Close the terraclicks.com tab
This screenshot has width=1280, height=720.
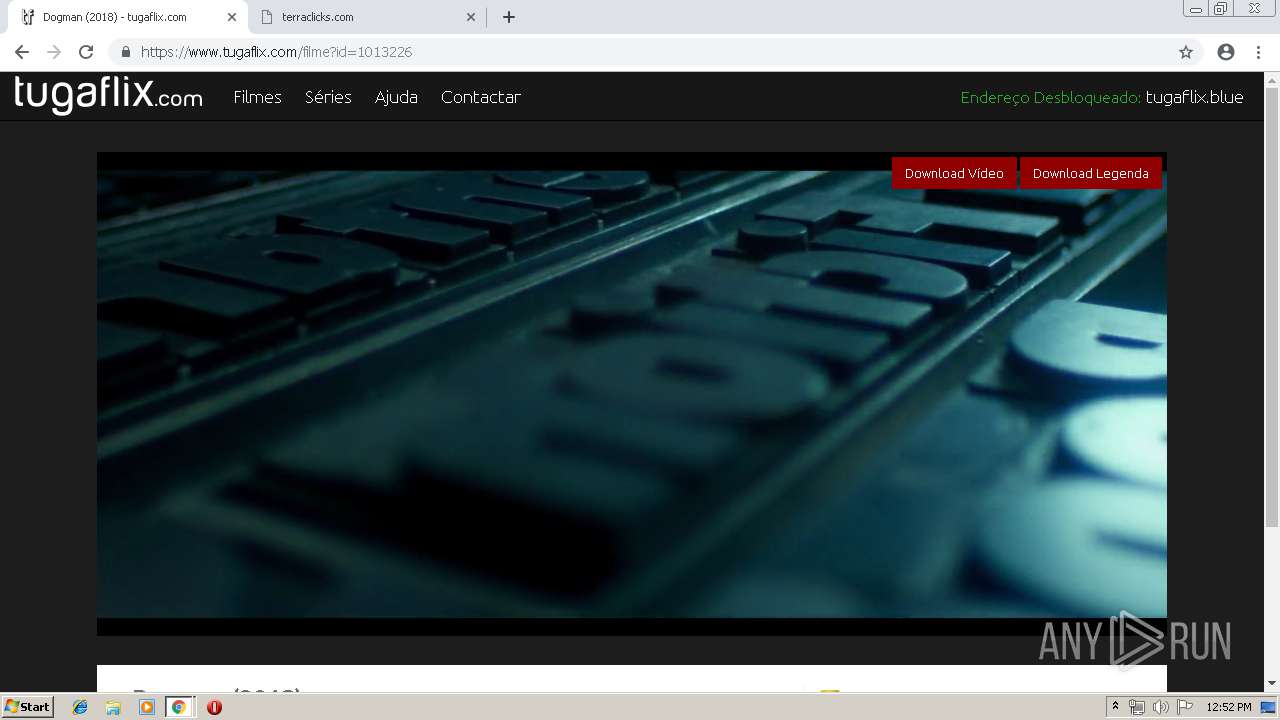point(471,17)
